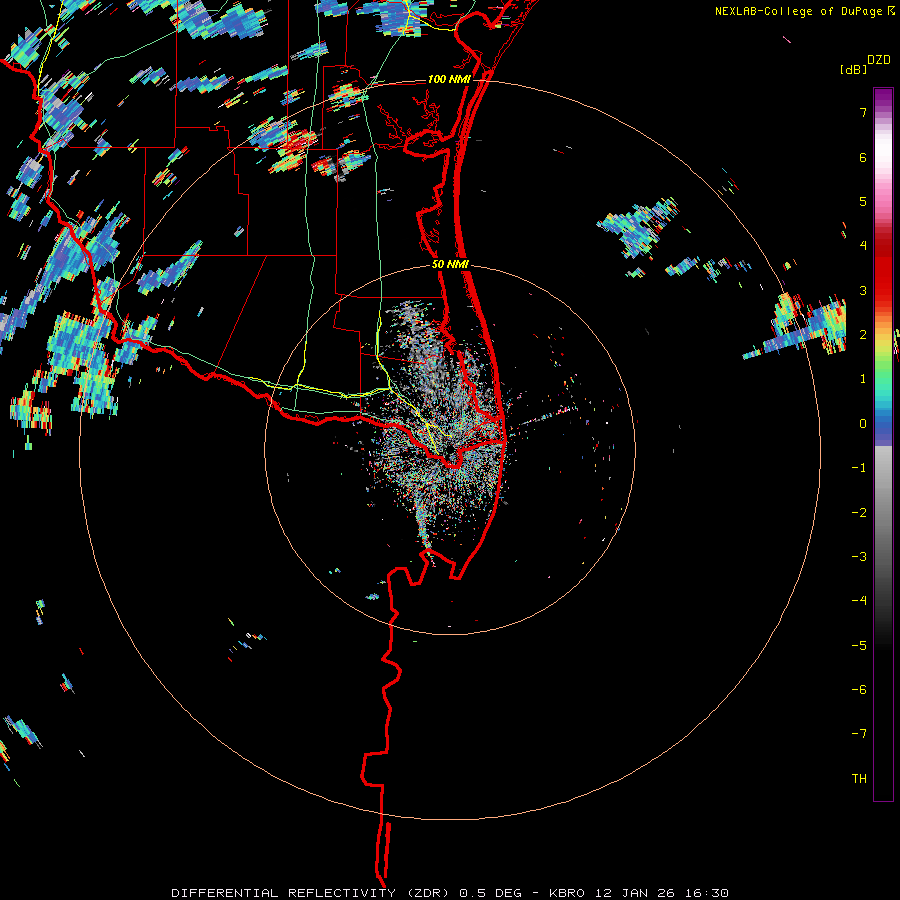Click the -5 value on color scale
This screenshot has width=900, height=900.
coord(859,645)
